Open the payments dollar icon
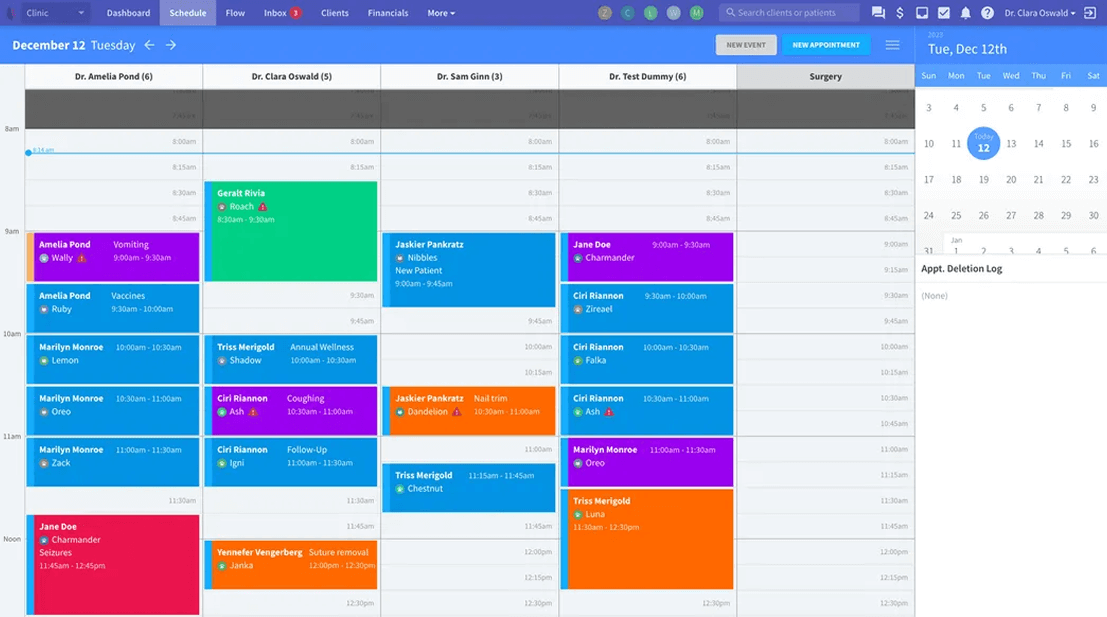 coord(899,13)
